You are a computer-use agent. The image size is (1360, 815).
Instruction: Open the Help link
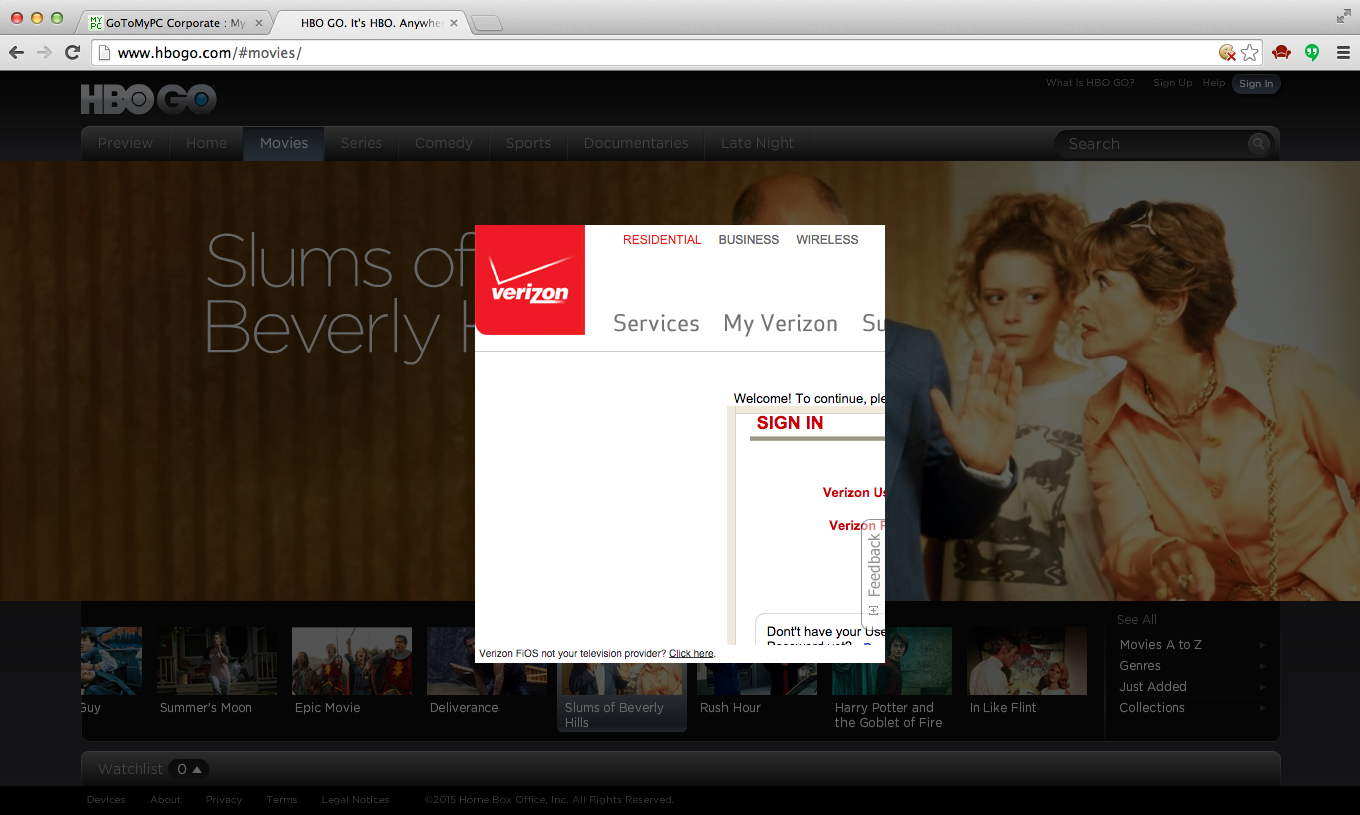(x=1214, y=83)
